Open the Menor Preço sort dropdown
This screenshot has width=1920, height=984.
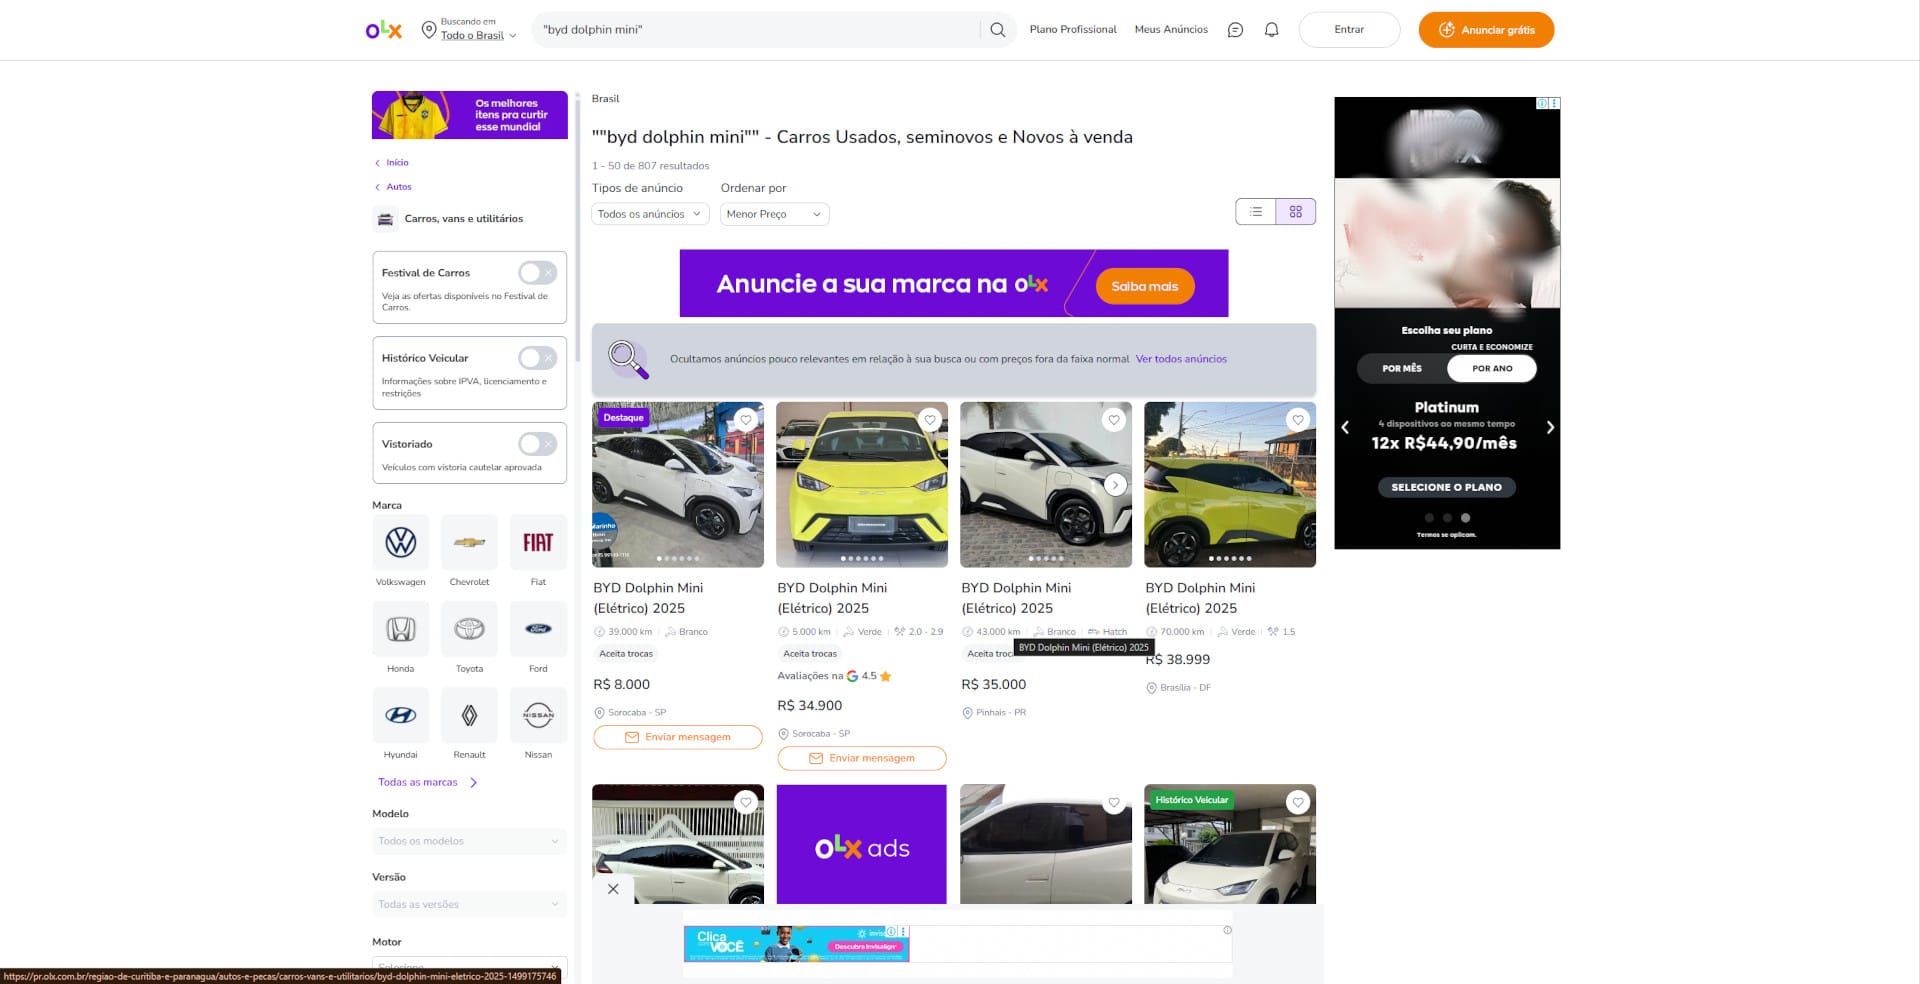click(775, 214)
